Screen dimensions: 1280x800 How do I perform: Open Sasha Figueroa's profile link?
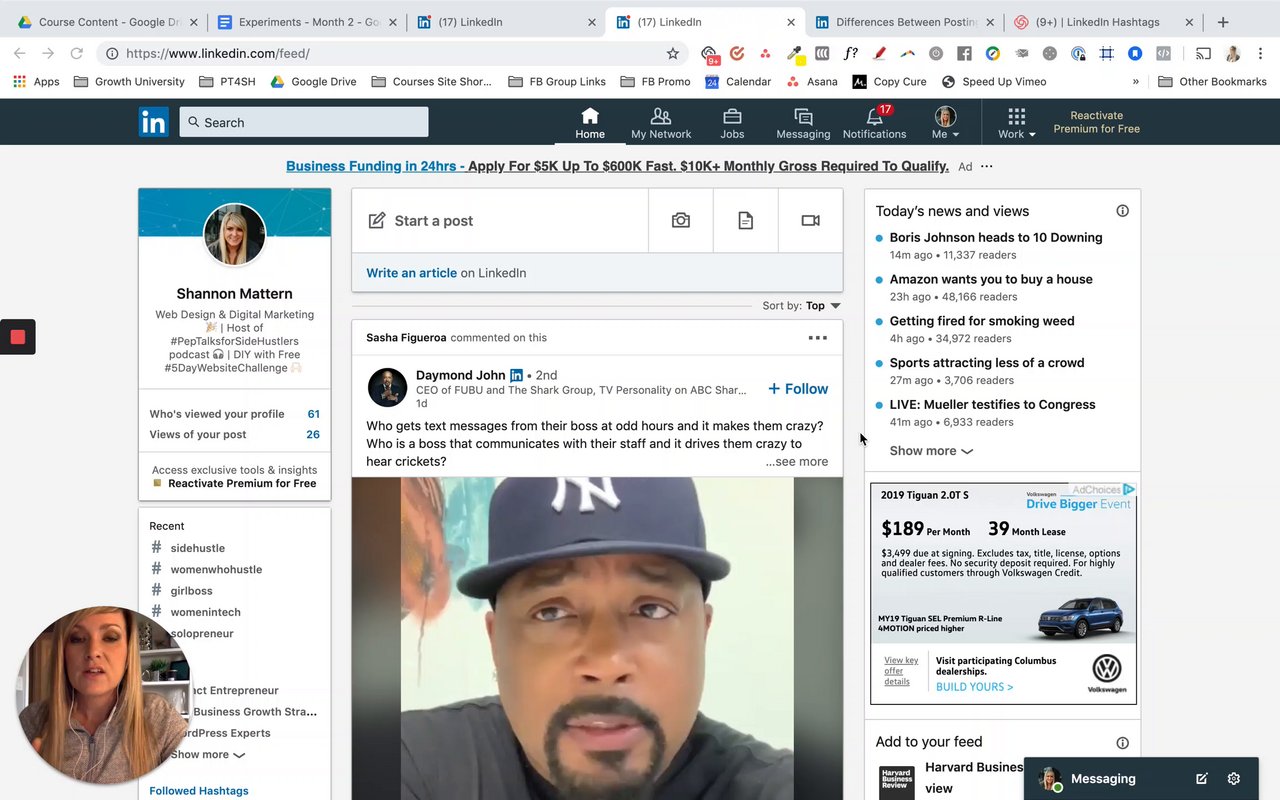[406, 338]
